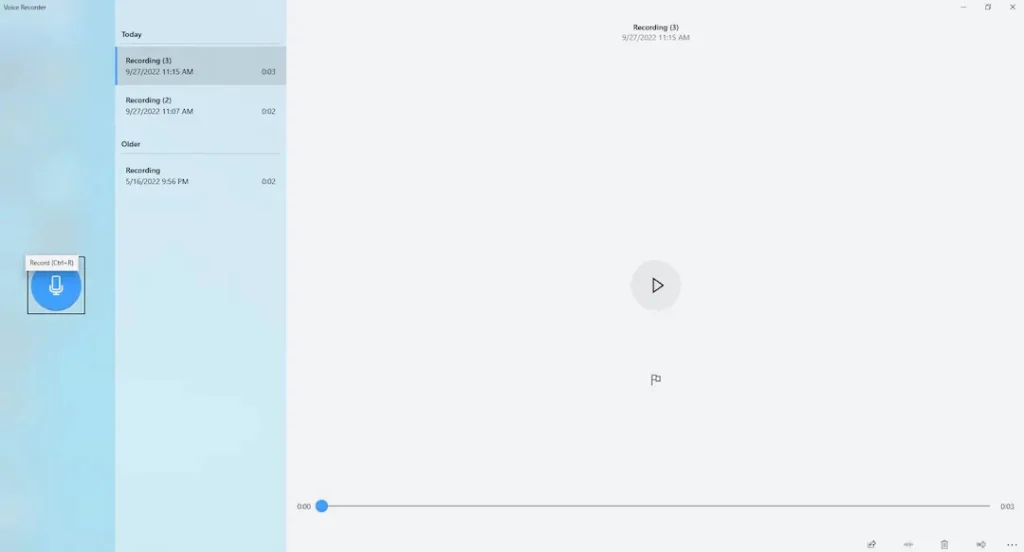Viewport: 1024px width, 552px height.
Task: Open the older recording from 5/16/2022
Action: pyautogui.click(x=200, y=176)
